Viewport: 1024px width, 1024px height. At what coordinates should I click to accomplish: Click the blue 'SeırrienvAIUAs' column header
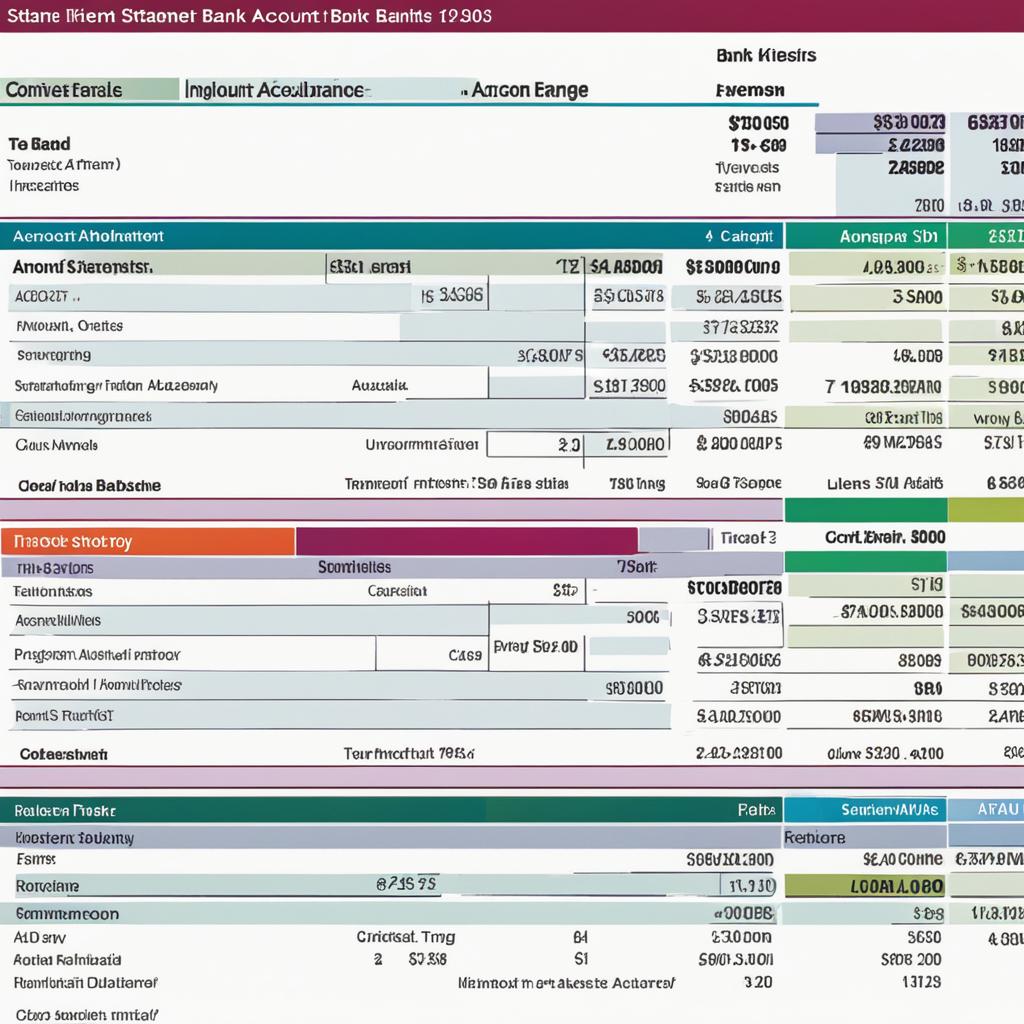pos(865,810)
